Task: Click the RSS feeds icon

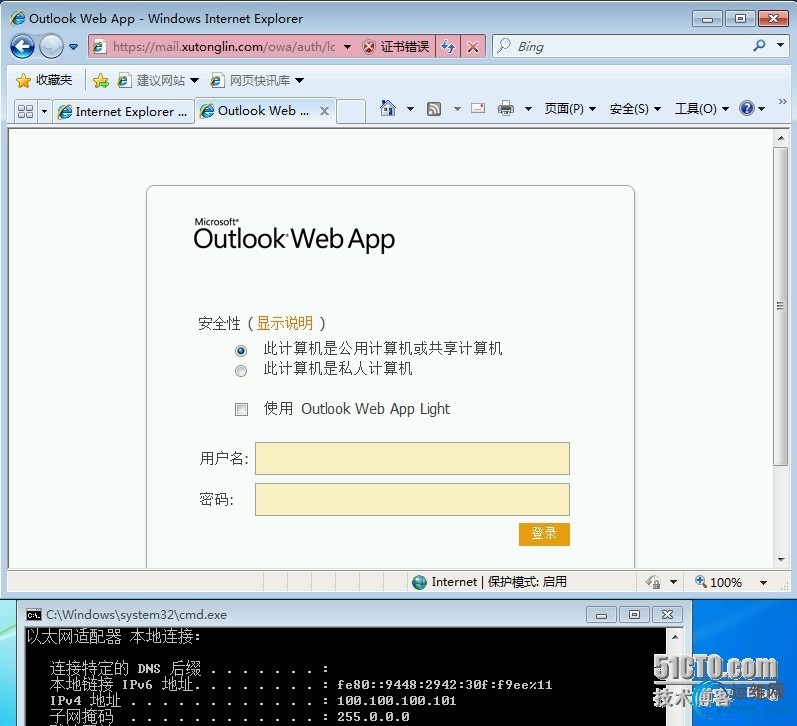Action: point(434,108)
